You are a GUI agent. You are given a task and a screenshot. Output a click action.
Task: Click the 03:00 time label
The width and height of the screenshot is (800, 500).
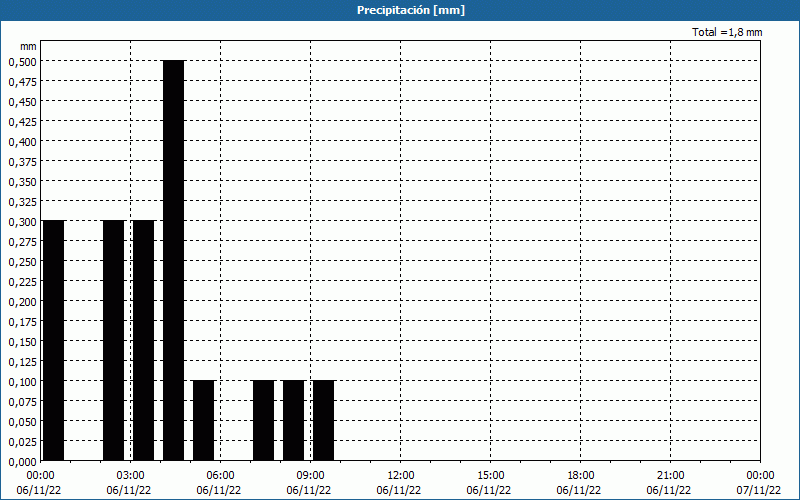click(131, 476)
